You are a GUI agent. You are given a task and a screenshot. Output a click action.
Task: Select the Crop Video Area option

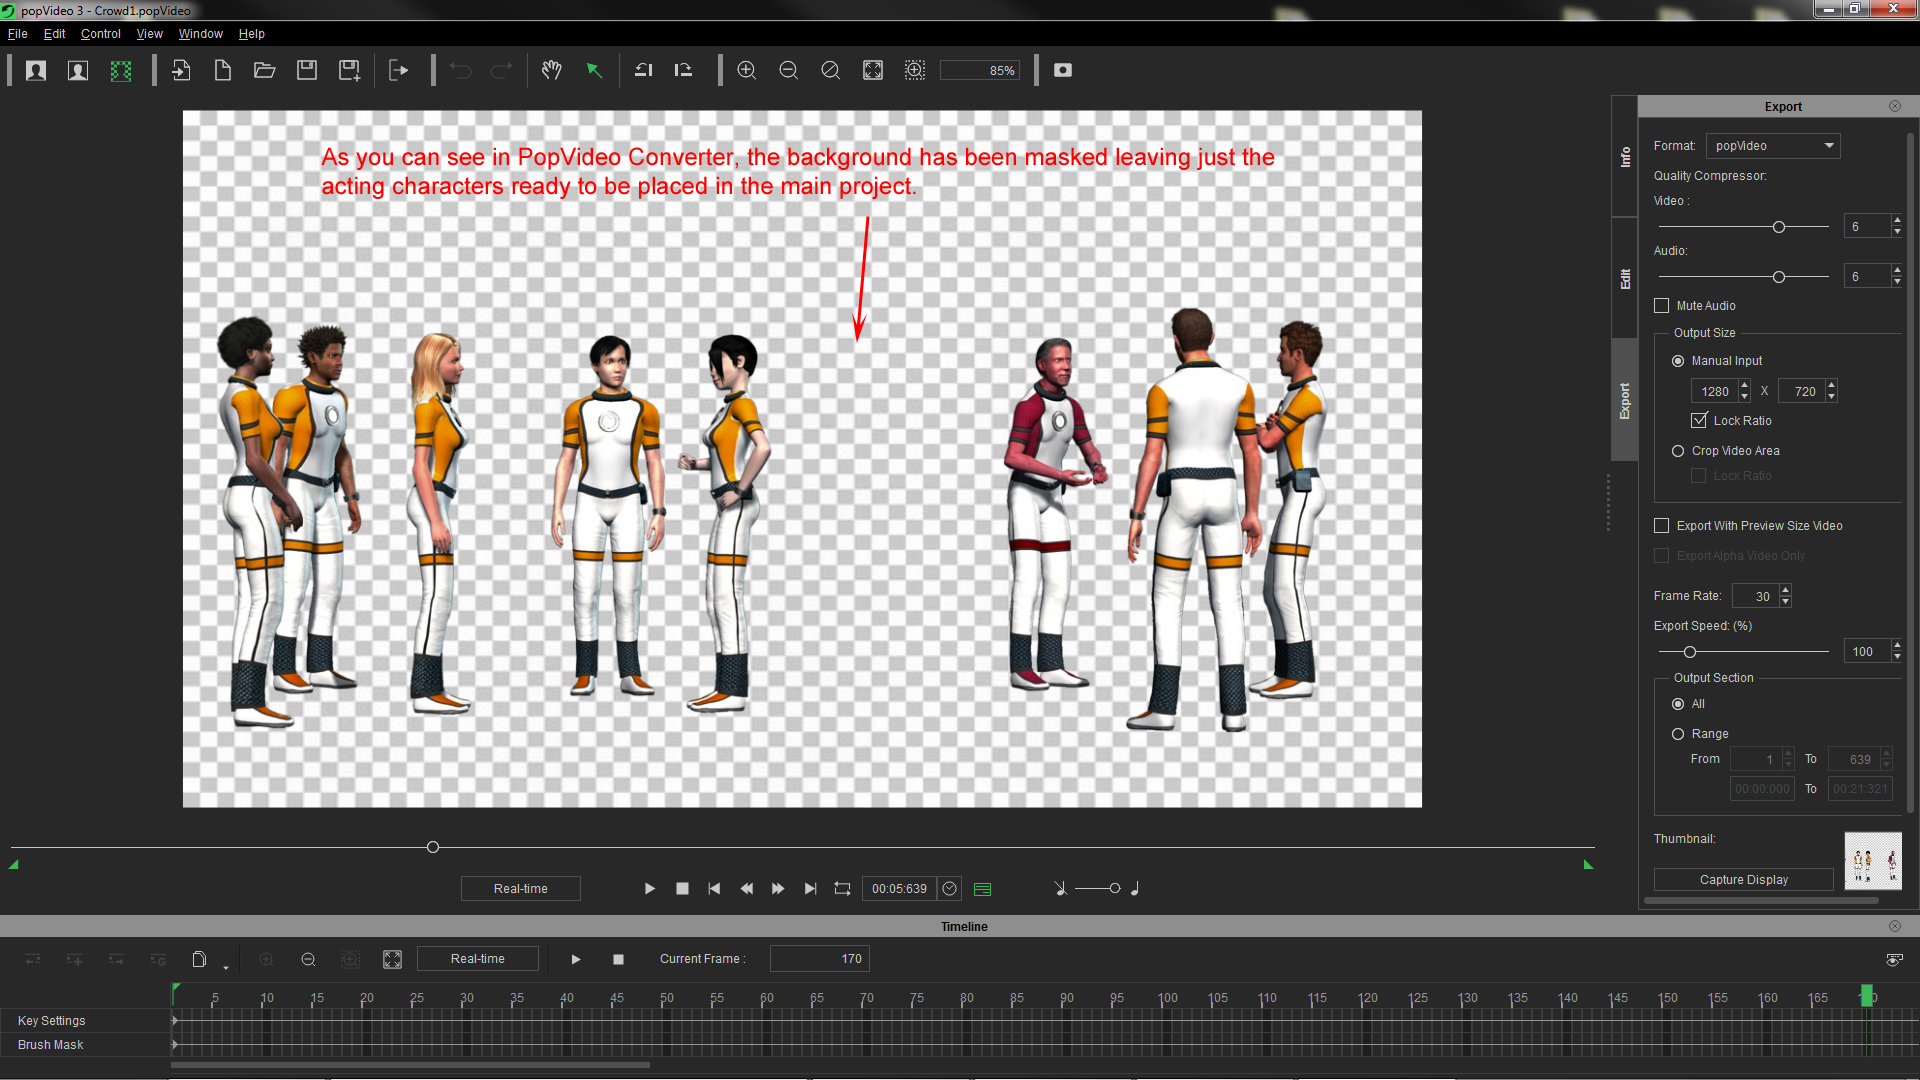point(1678,451)
